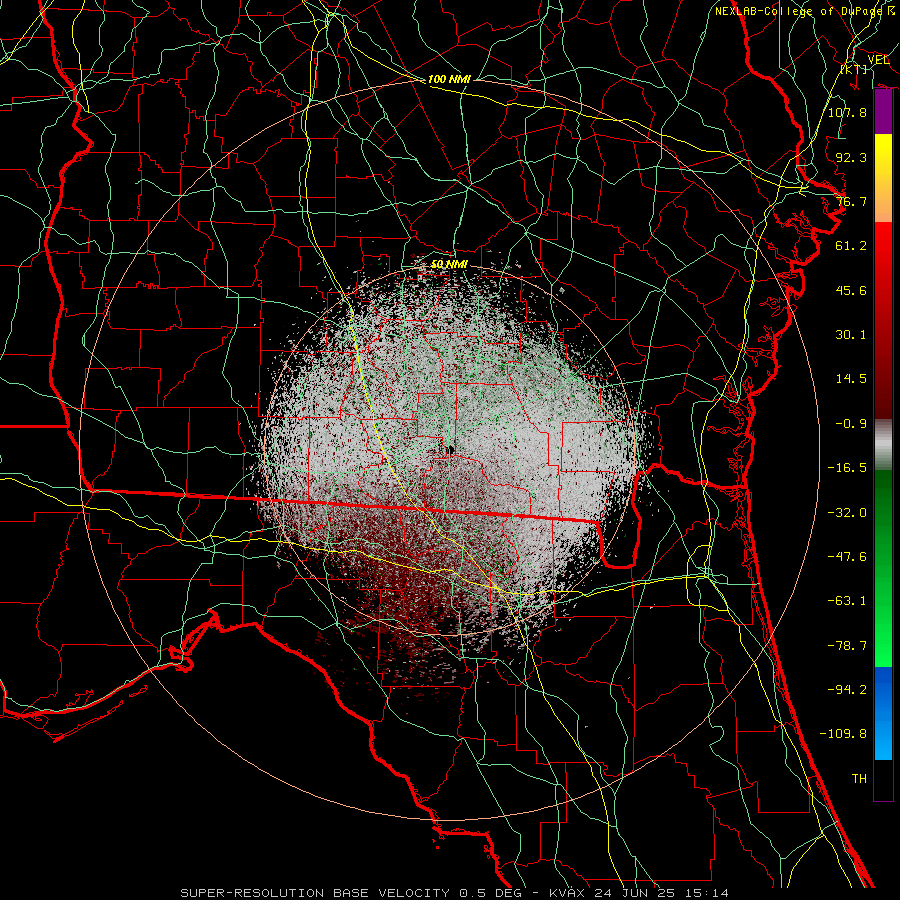
Task: Click the 107.8 velocity legend value
Action: click(847, 112)
